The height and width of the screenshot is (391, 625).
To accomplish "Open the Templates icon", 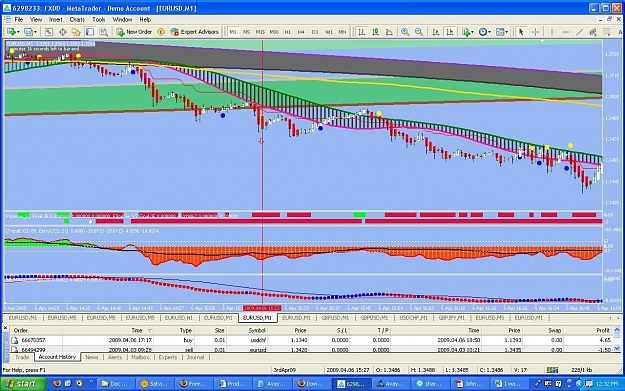I will pyautogui.click(x=500, y=32).
